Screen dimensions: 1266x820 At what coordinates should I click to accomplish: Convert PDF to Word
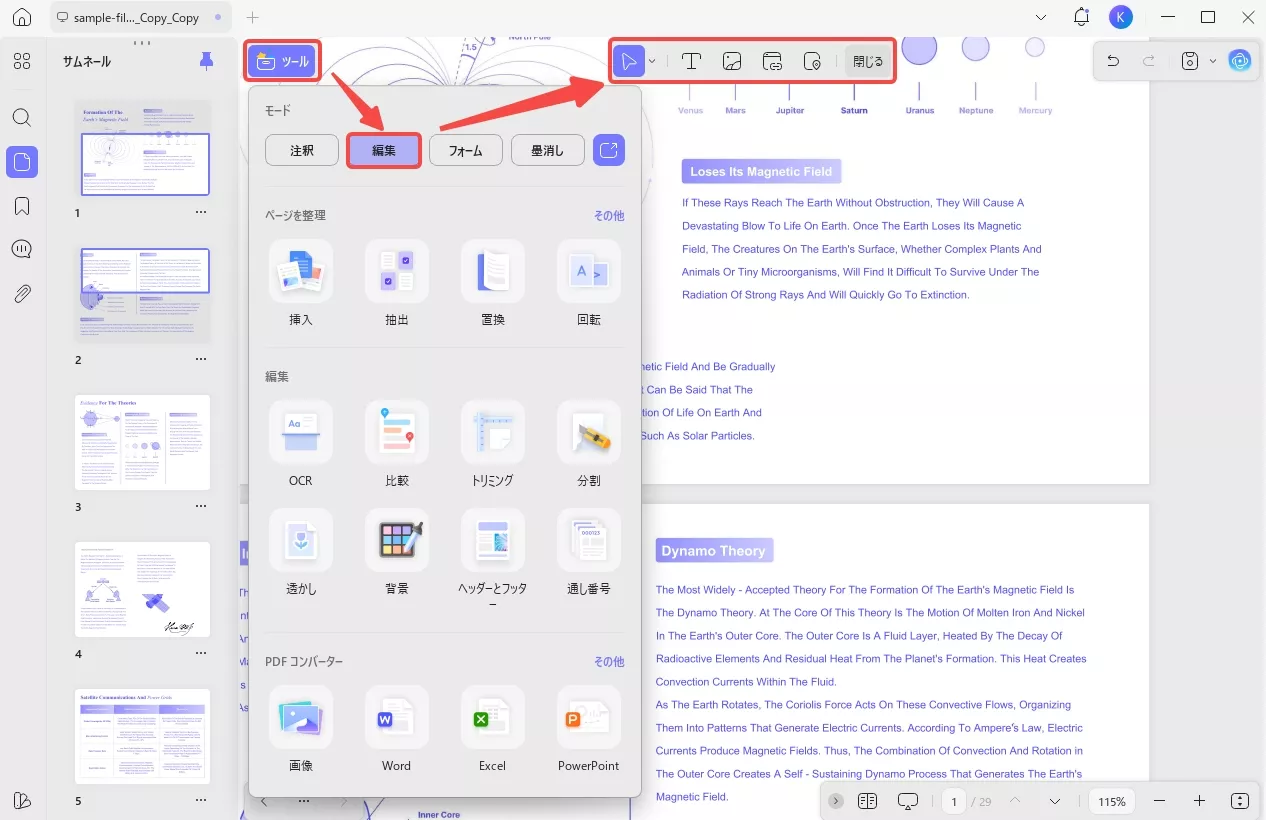coord(397,730)
